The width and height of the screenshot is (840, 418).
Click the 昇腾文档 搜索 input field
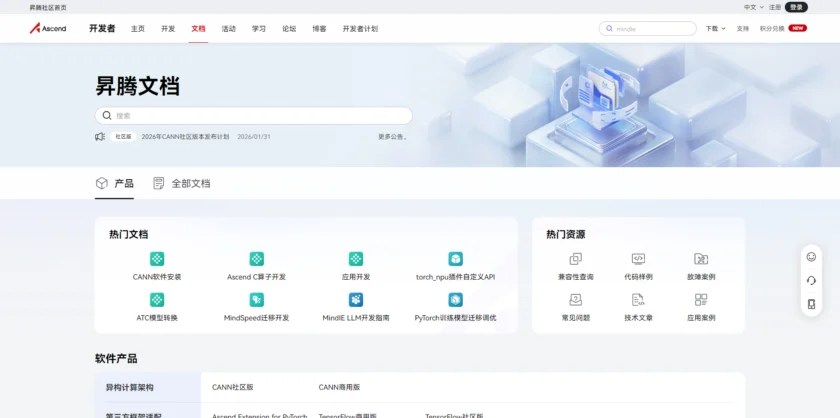click(254, 115)
